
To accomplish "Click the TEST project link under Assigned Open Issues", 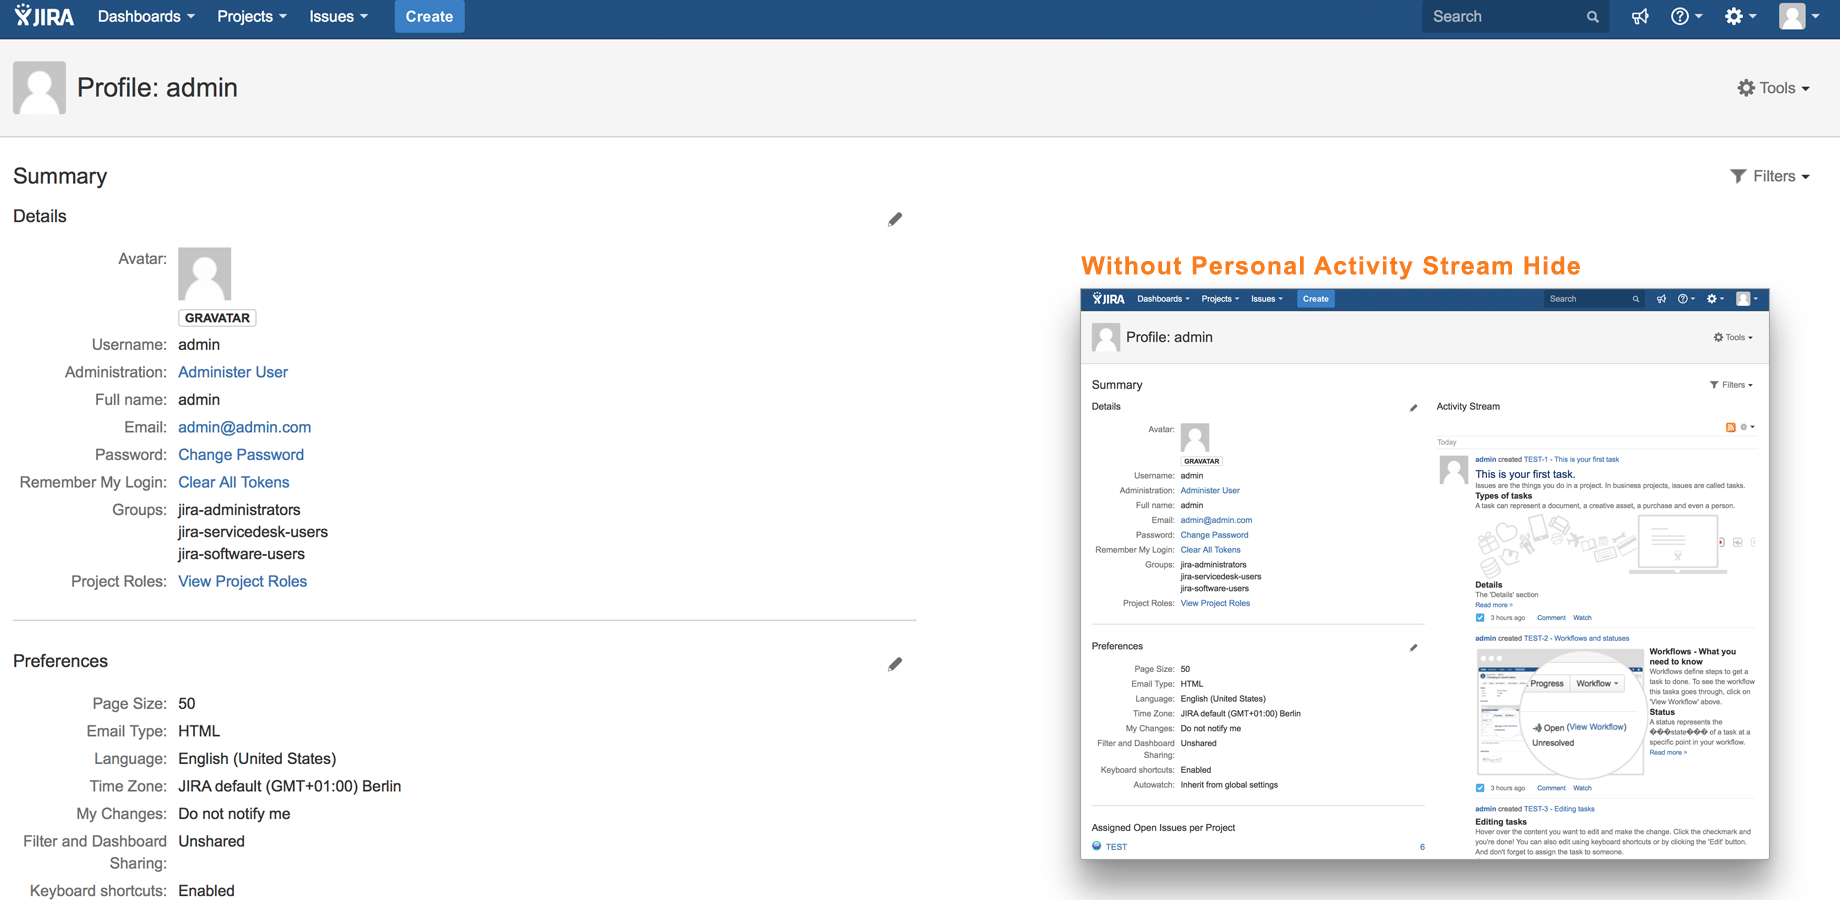I will pos(1116,847).
